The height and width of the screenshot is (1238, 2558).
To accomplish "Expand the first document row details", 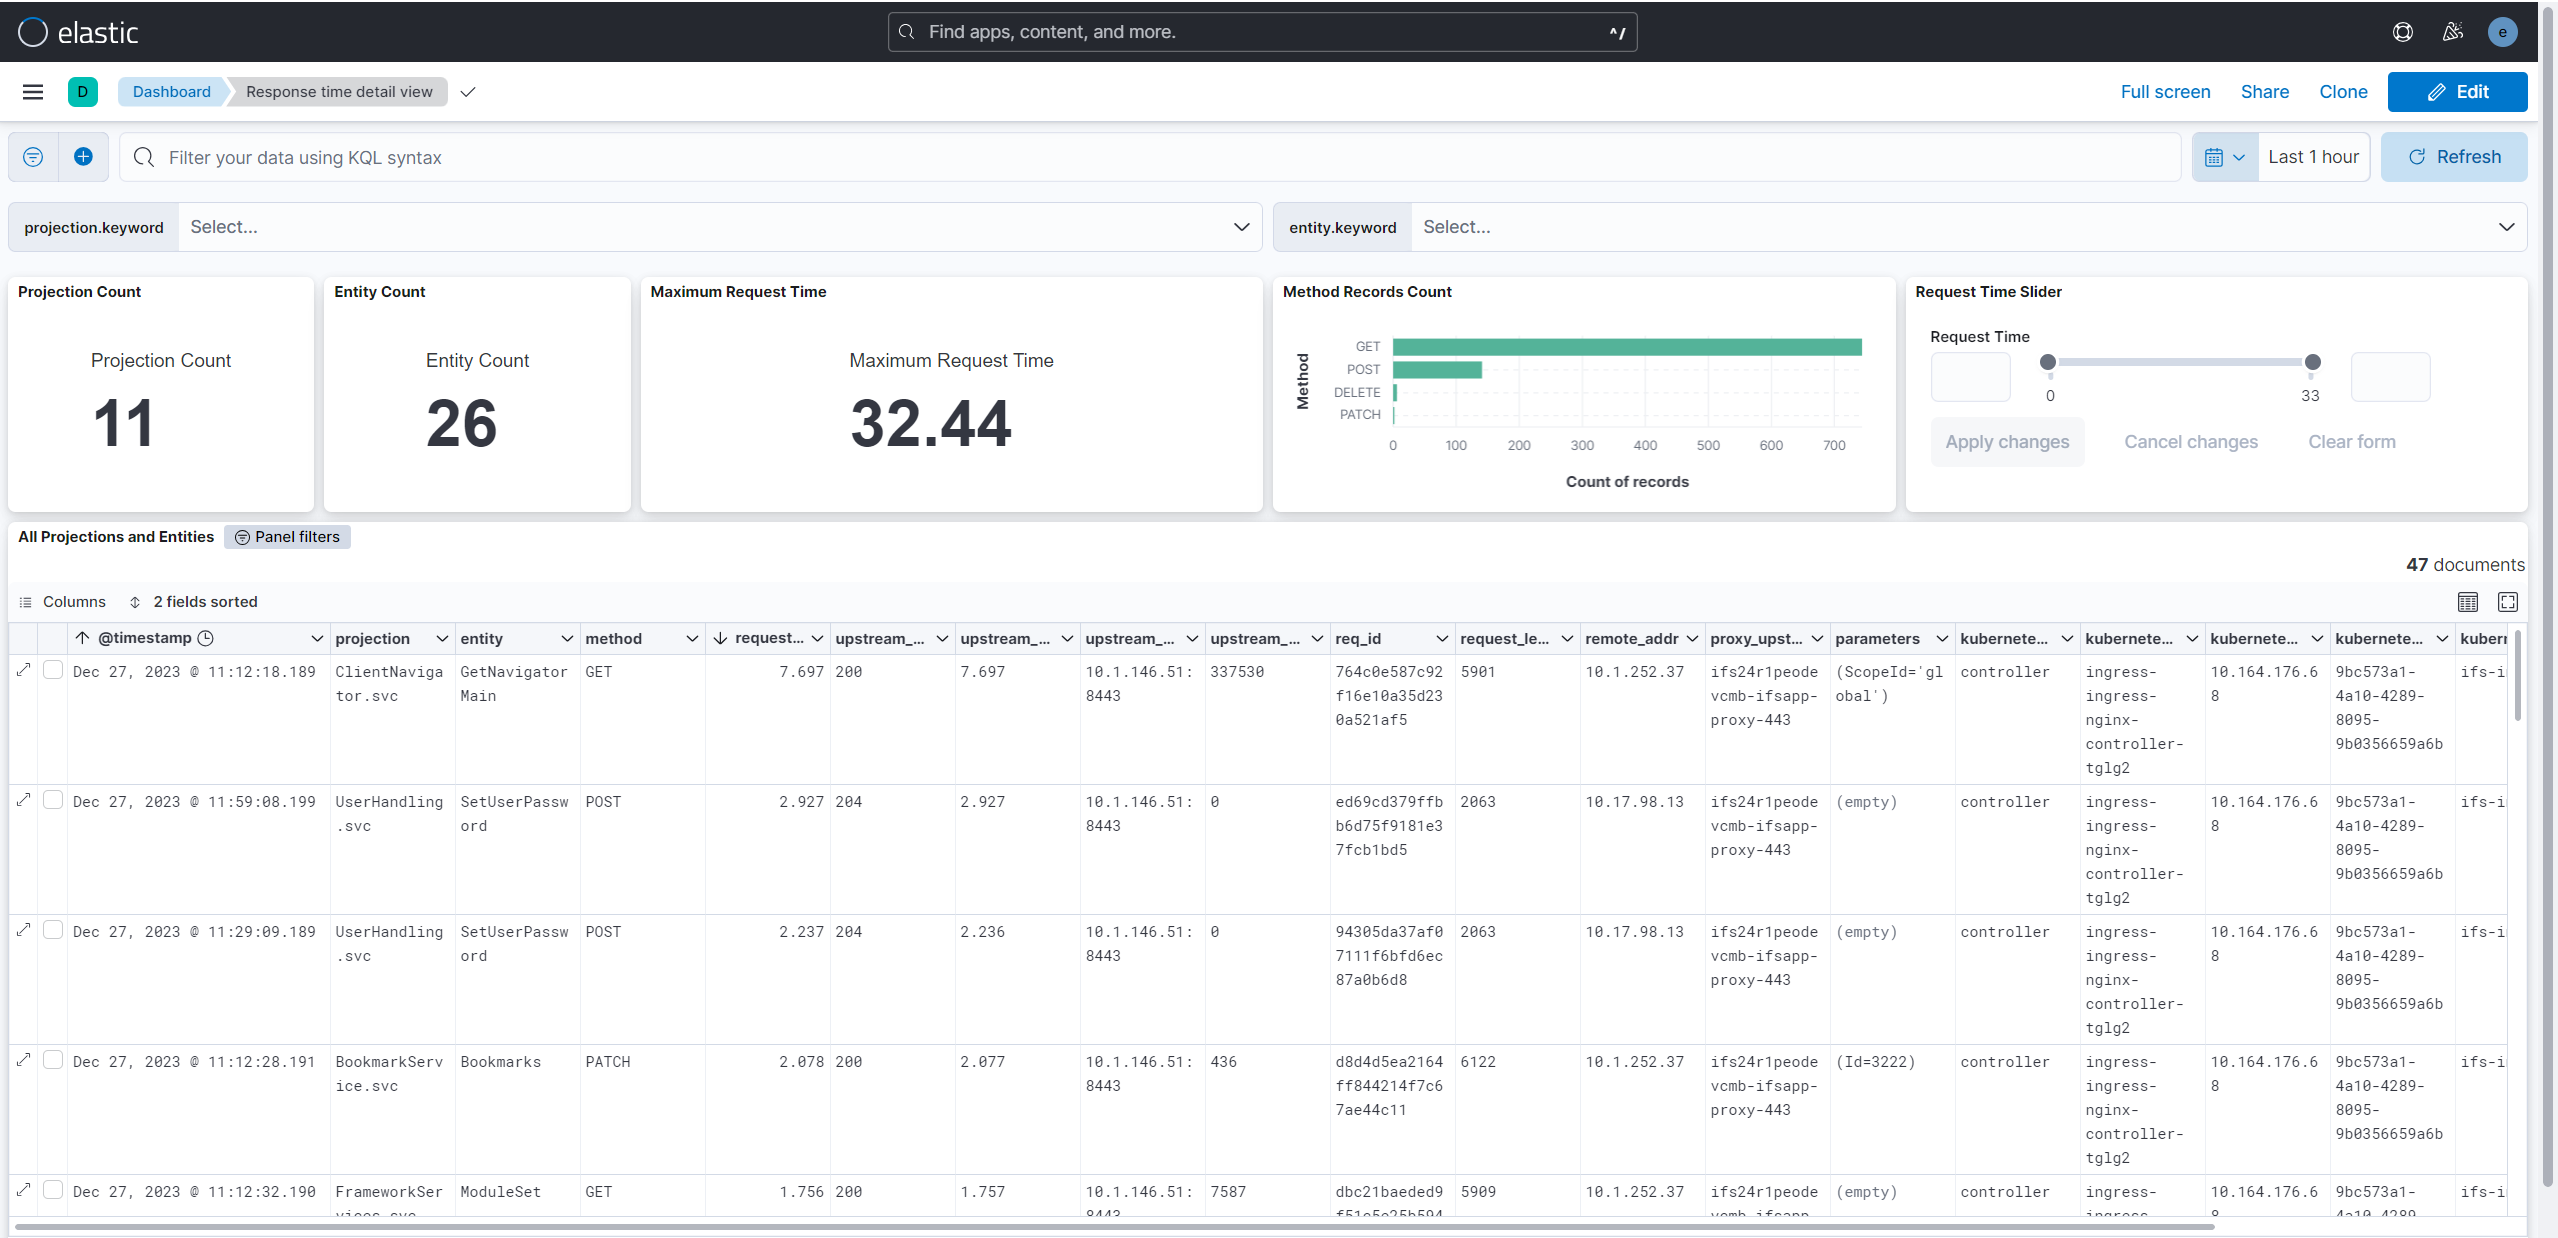I will [x=23, y=671].
